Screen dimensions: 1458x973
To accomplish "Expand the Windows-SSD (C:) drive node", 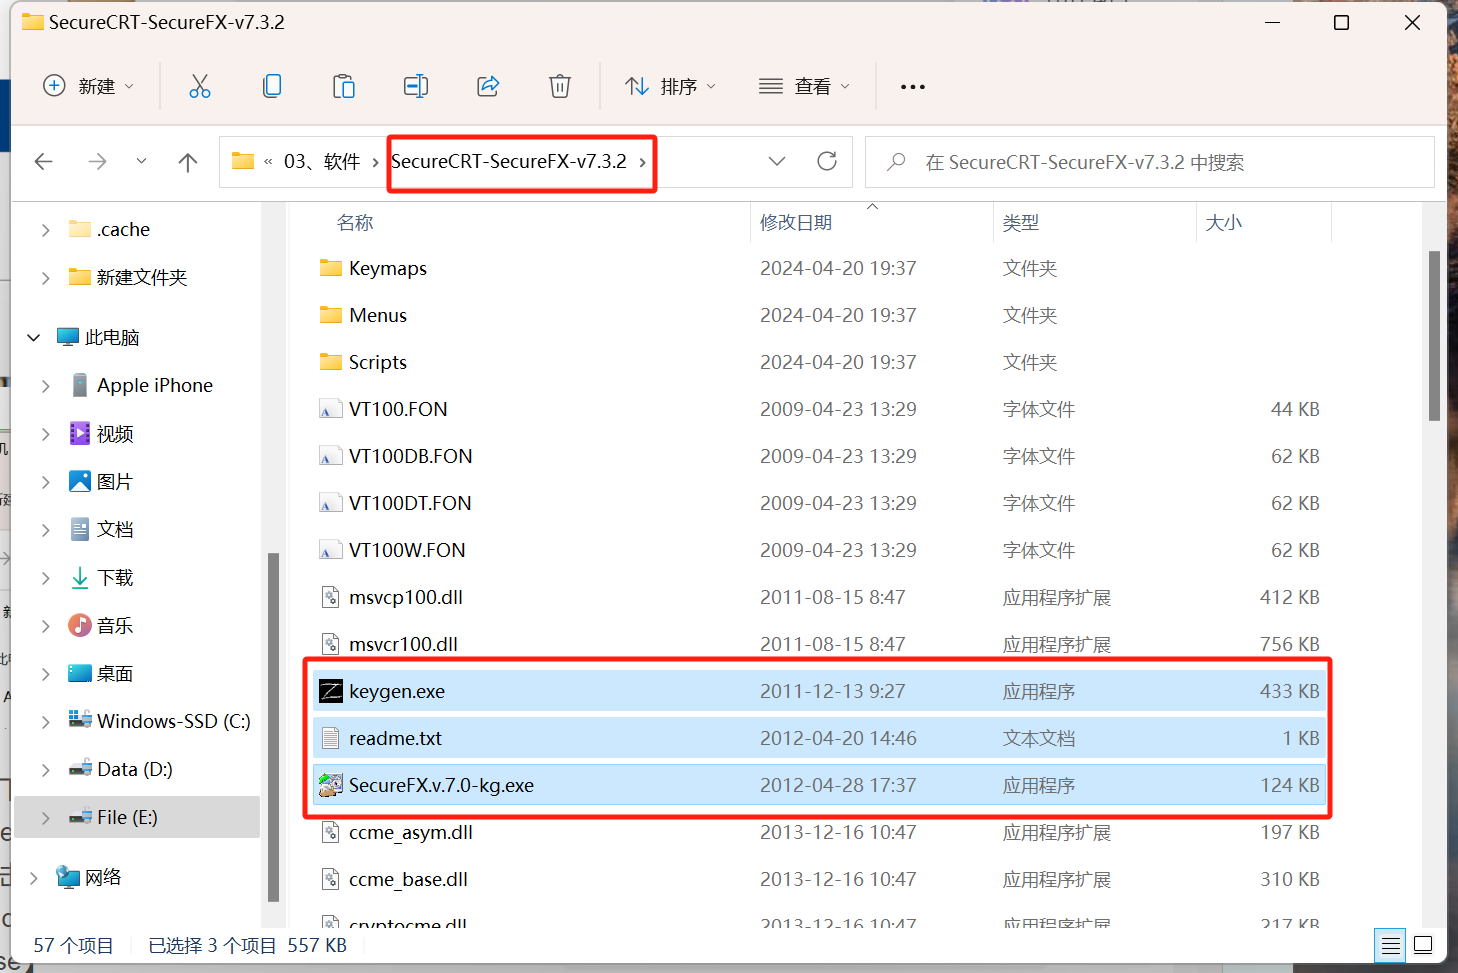I will (x=46, y=722).
